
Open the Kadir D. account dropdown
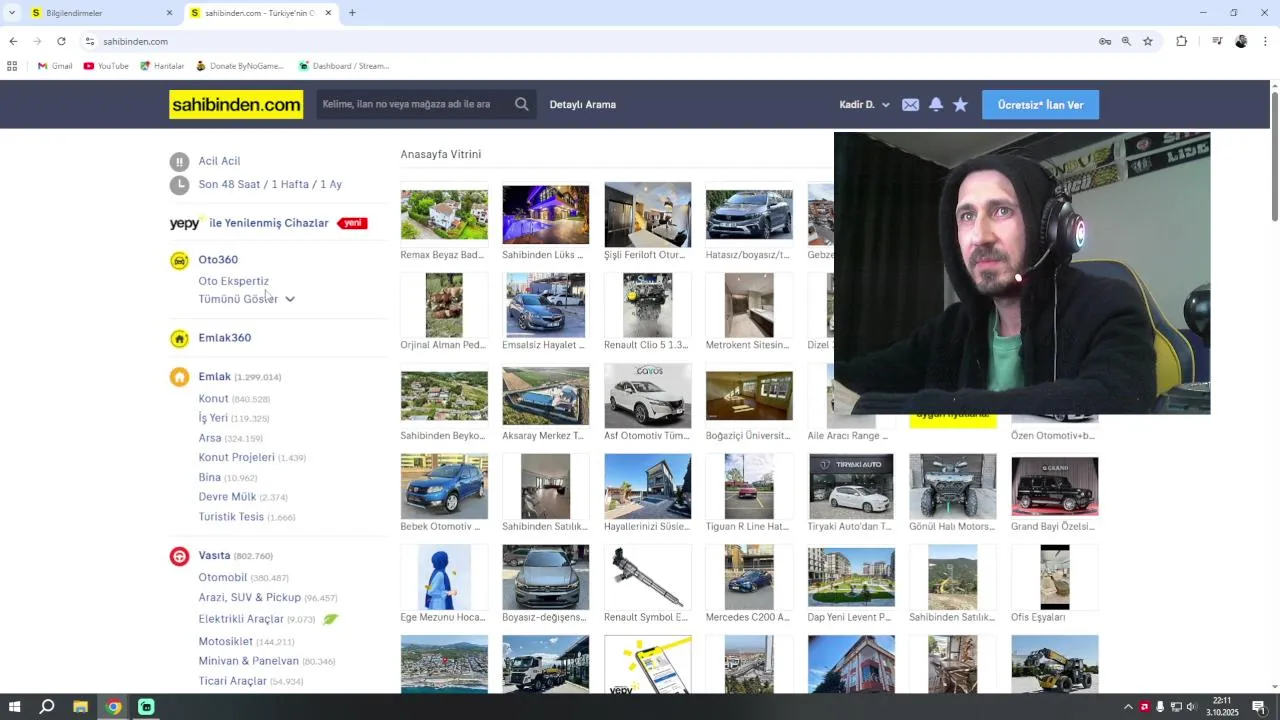[865, 105]
